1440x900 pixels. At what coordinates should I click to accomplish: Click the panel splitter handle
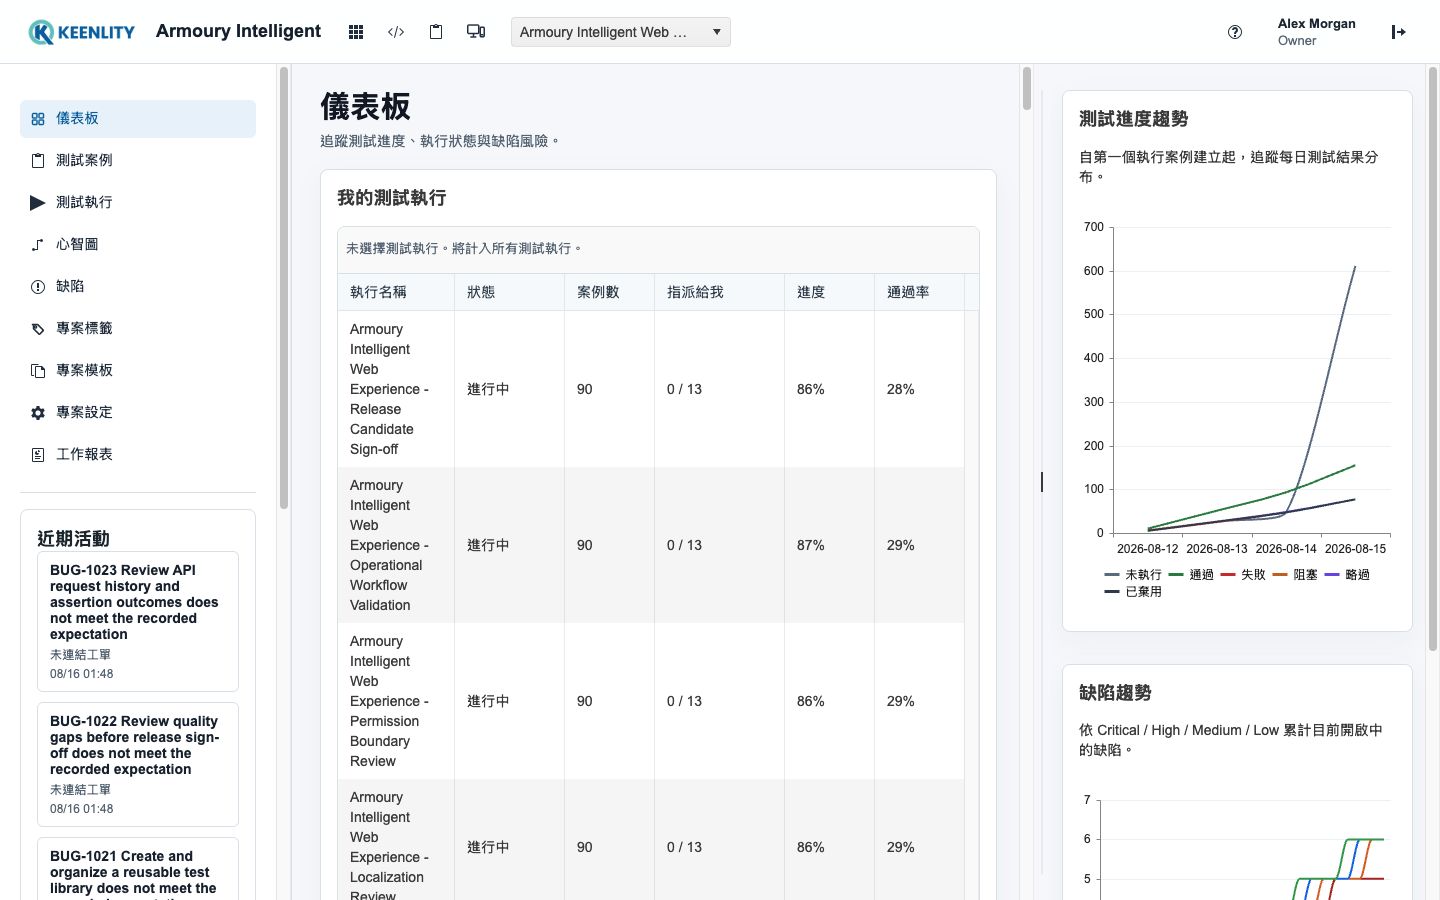point(1042,482)
